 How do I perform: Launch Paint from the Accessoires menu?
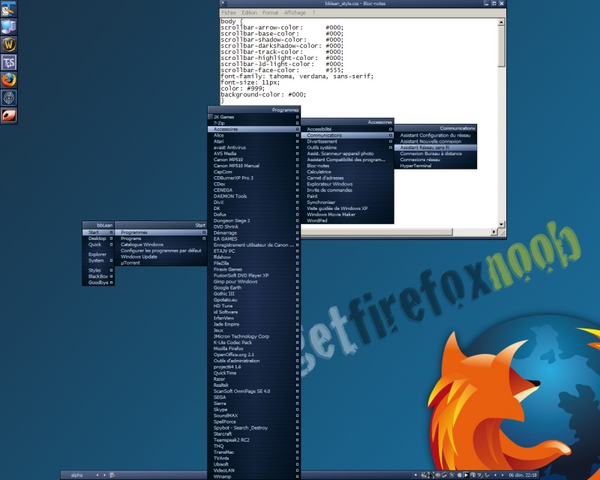point(347,196)
